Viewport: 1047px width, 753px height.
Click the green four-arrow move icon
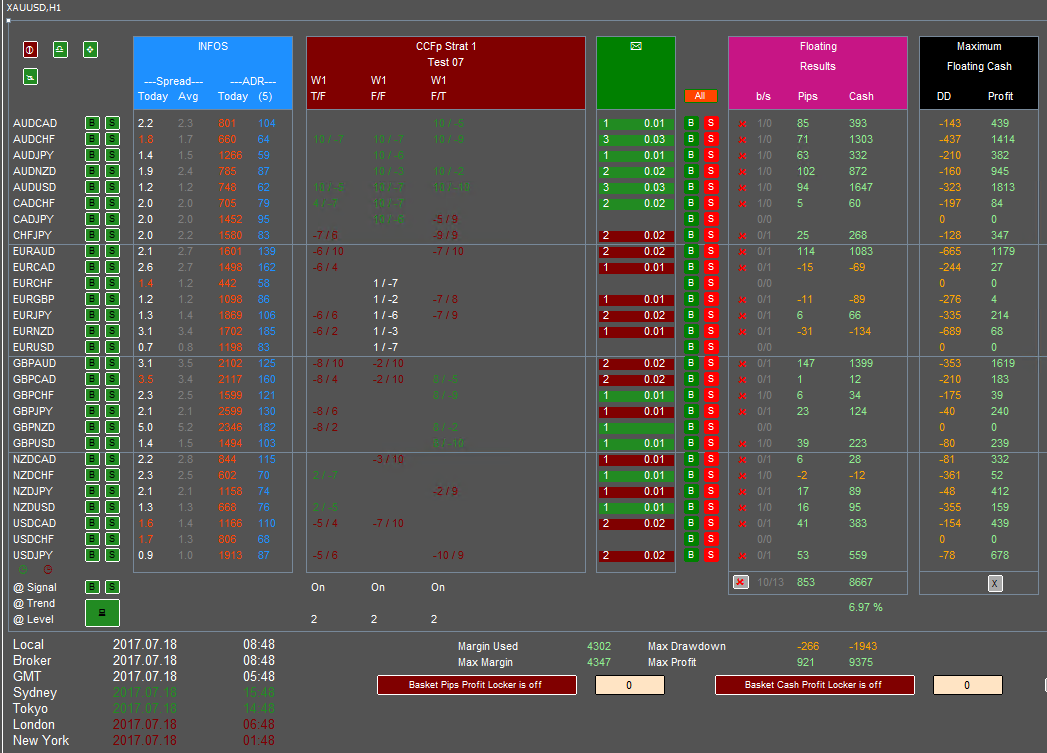pos(90,49)
